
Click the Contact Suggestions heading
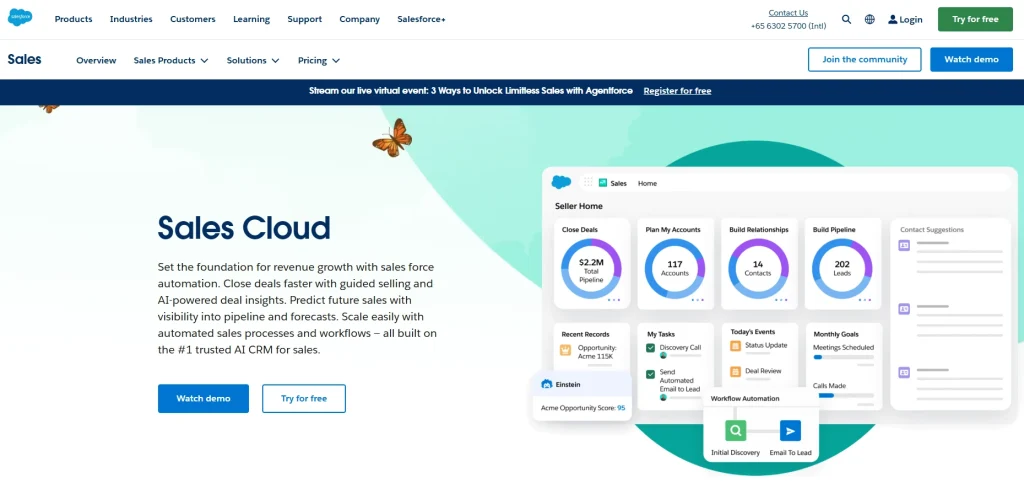(x=932, y=230)
